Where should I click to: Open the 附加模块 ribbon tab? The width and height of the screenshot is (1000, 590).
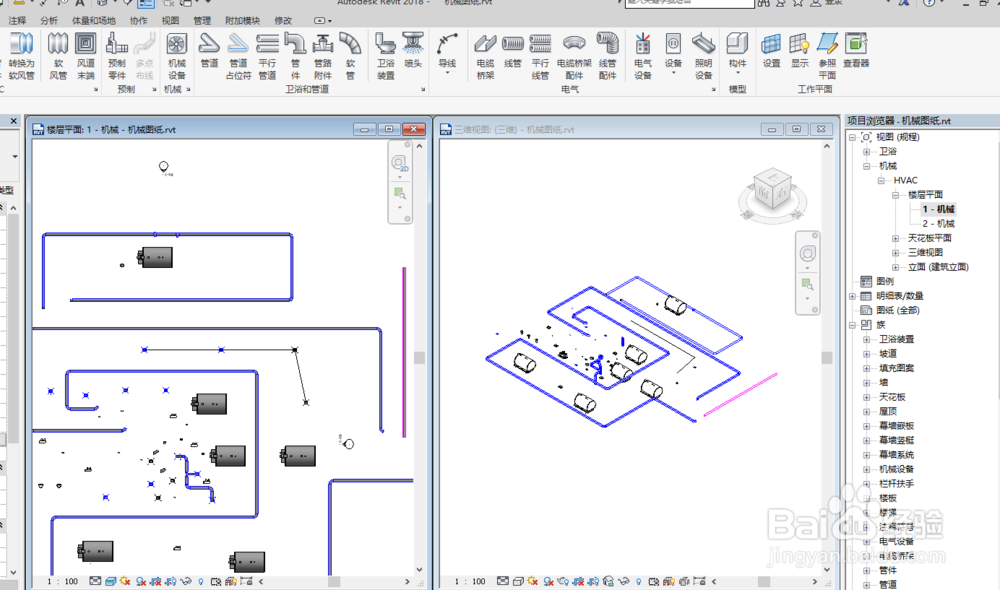[242, 21]
